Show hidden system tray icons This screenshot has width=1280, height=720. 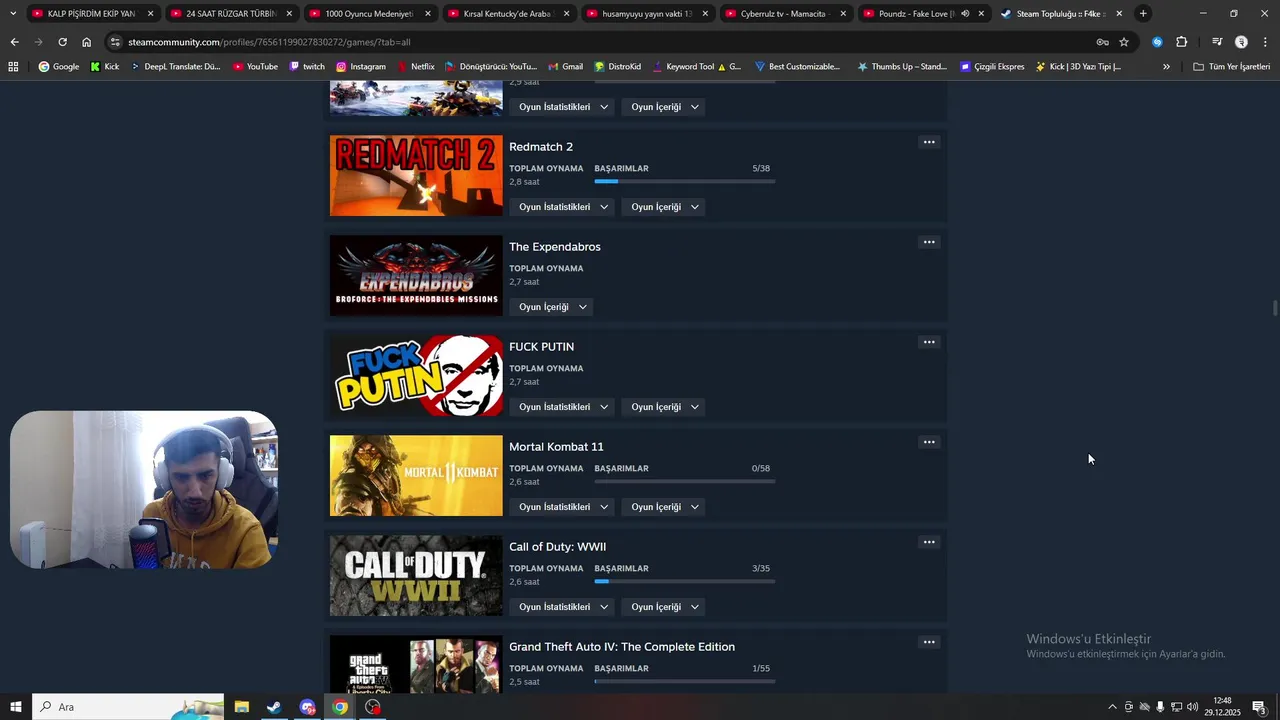coord(1112,707)
